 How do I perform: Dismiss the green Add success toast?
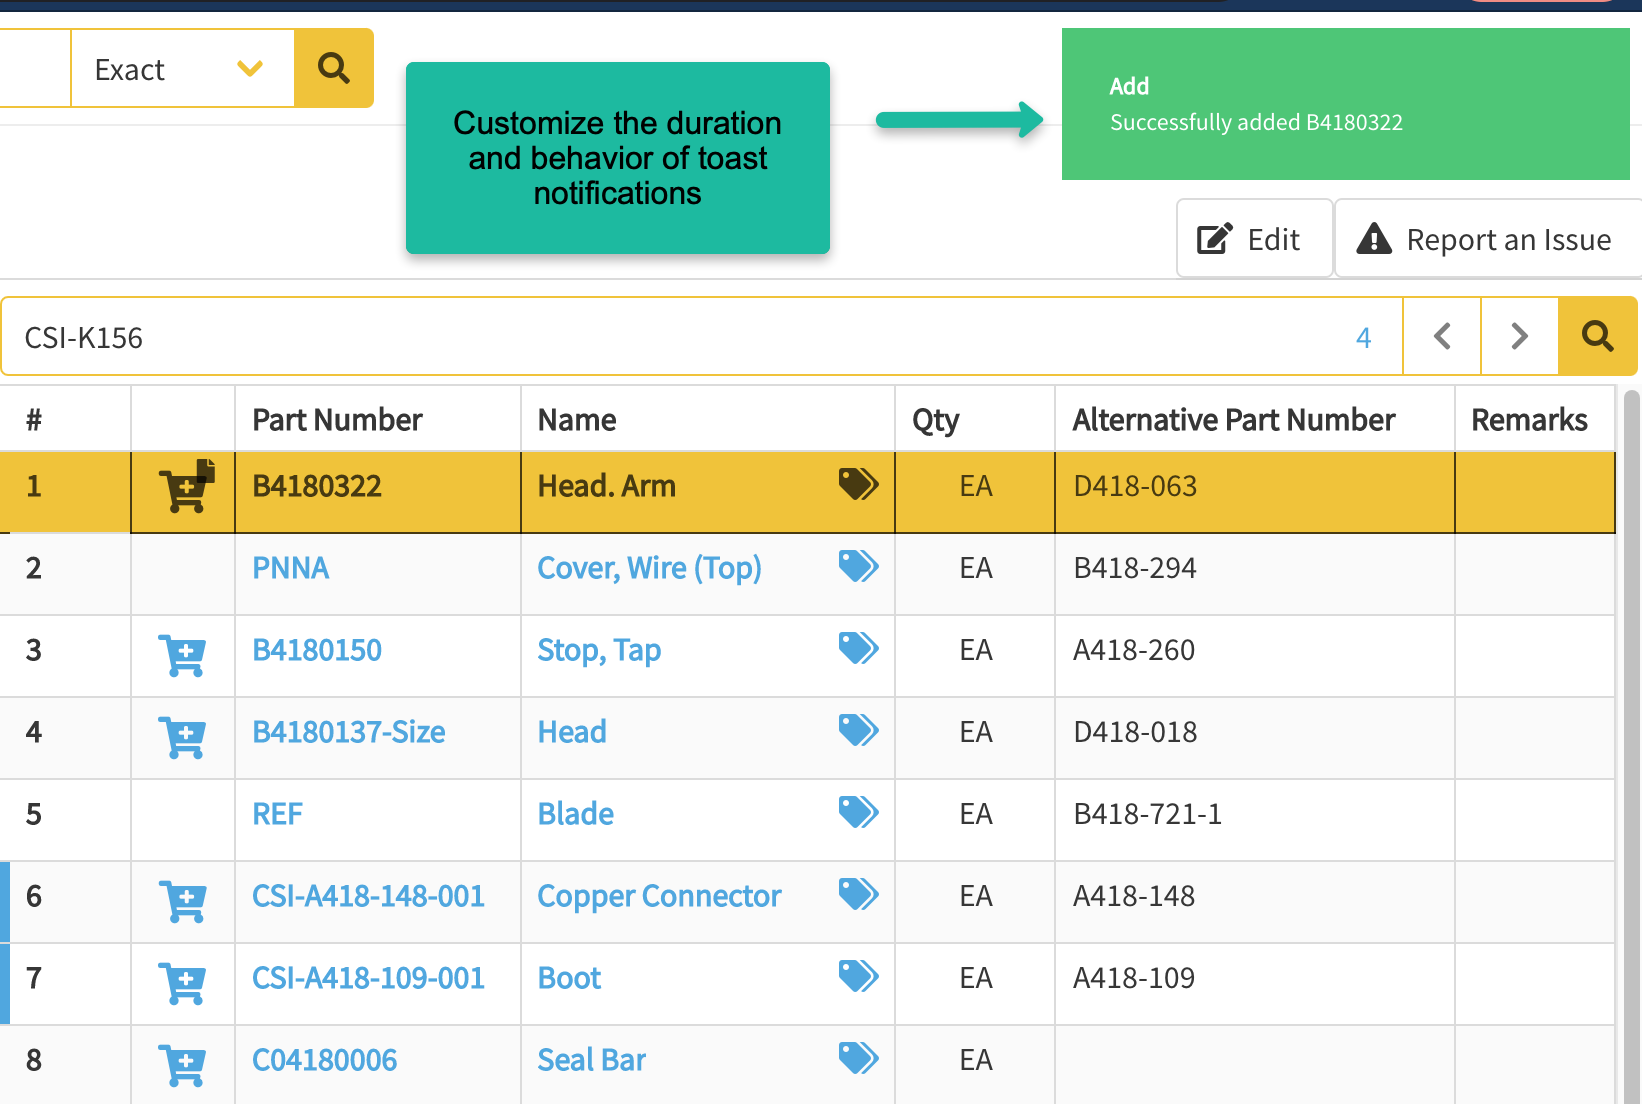(1345, 104)
